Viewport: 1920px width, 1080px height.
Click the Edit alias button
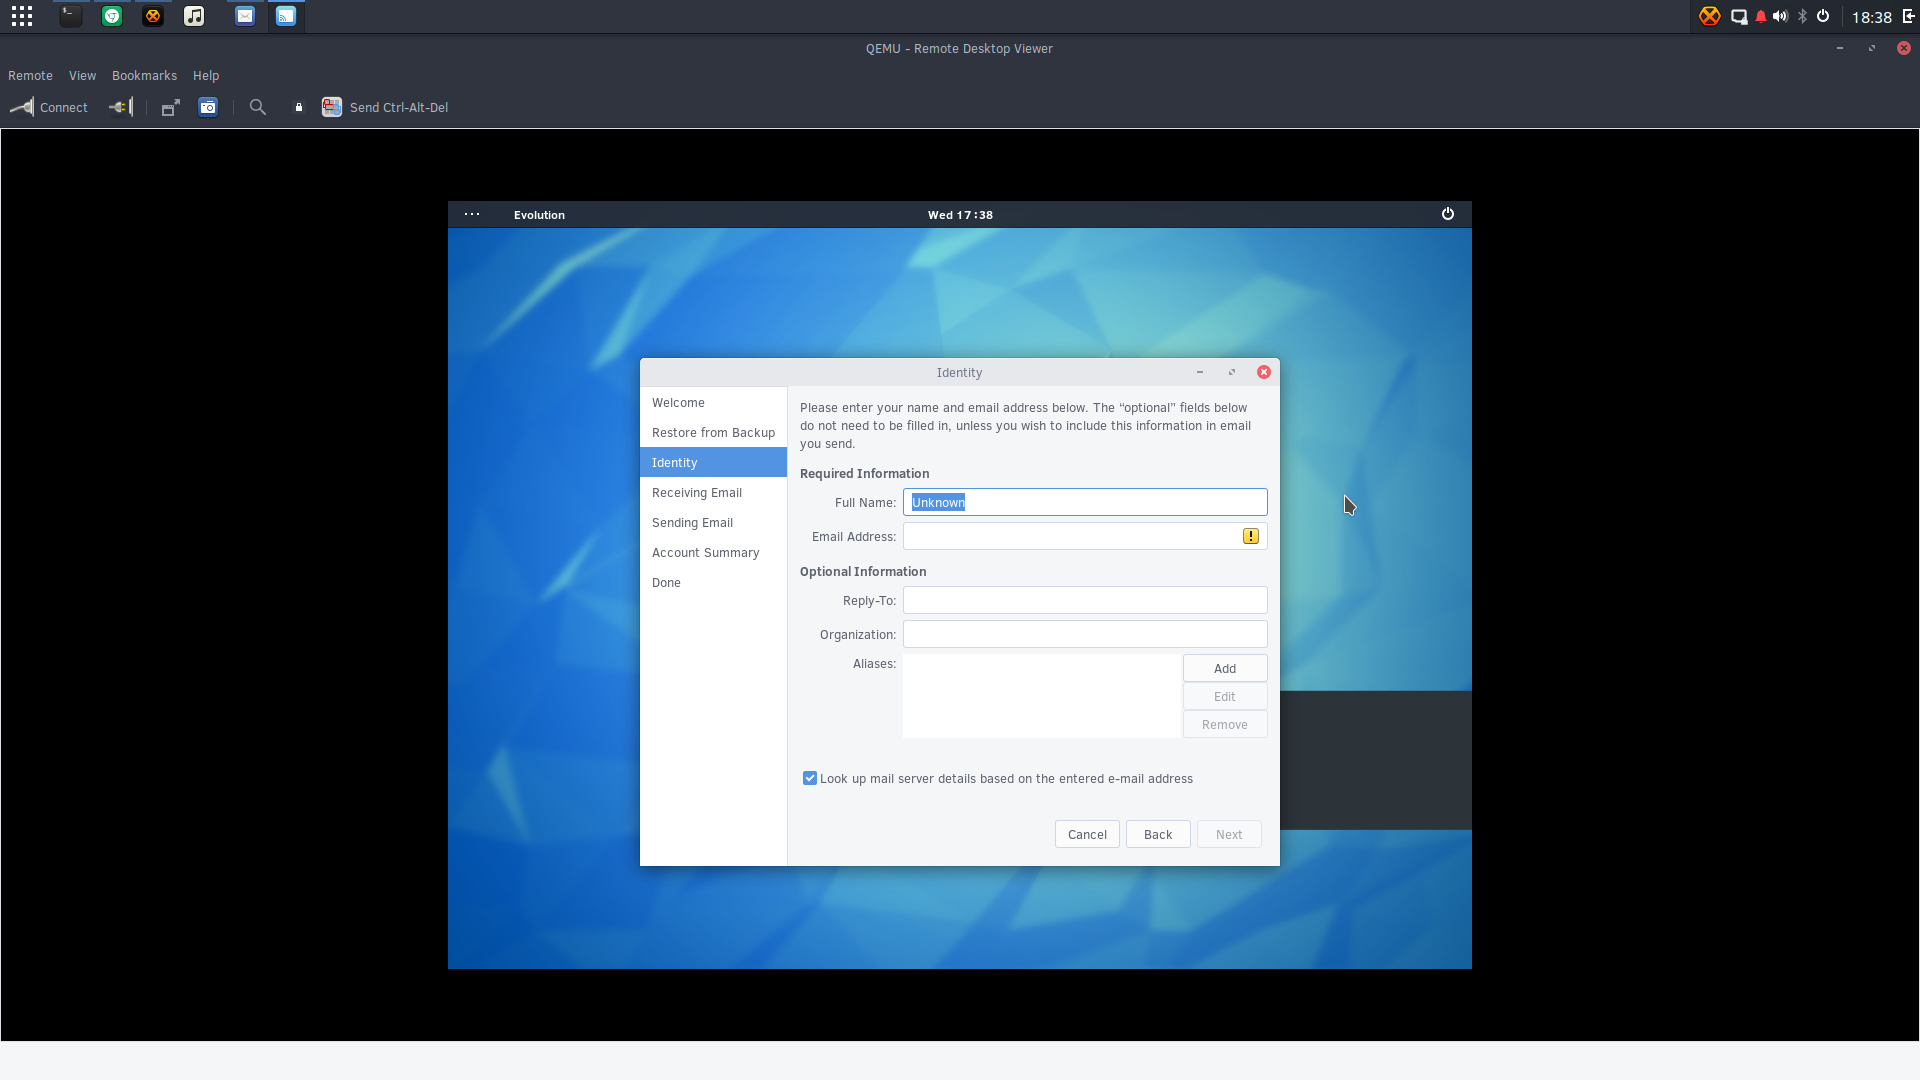1225,696
